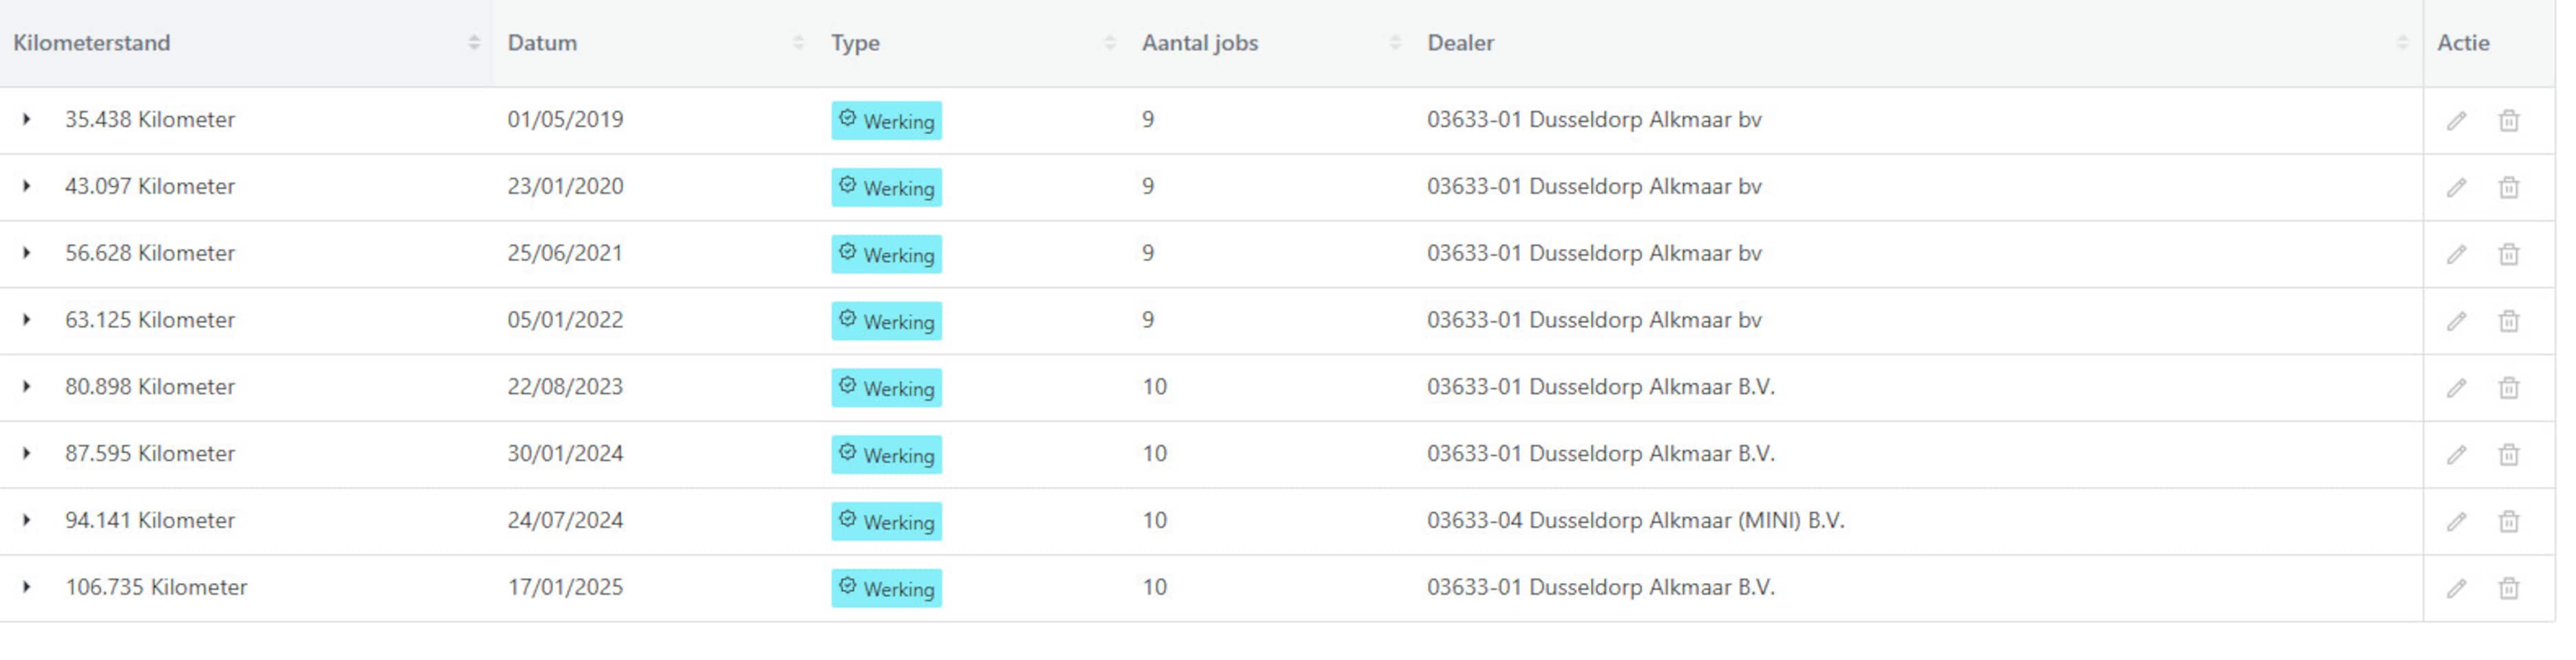Delete the 30/01/2024 service record
Image resolution: width=2576 pixels, height=660 pixels.
pyautogui.click(x=2508, y=455)
